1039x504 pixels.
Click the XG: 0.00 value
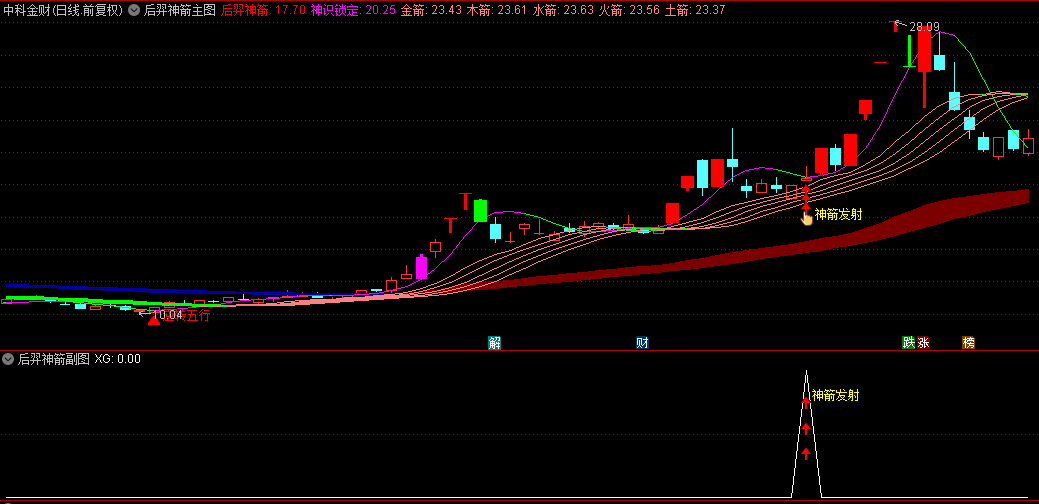(117, 359)
